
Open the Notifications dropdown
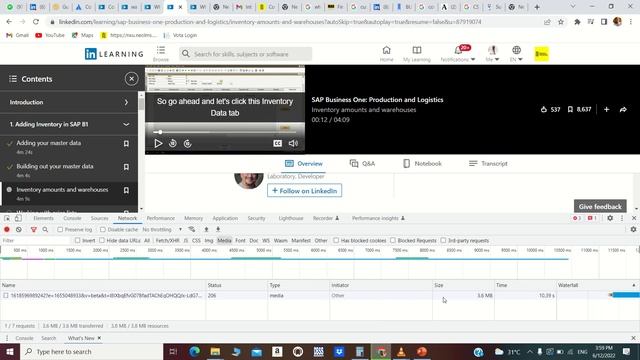(x=458, y=53)
